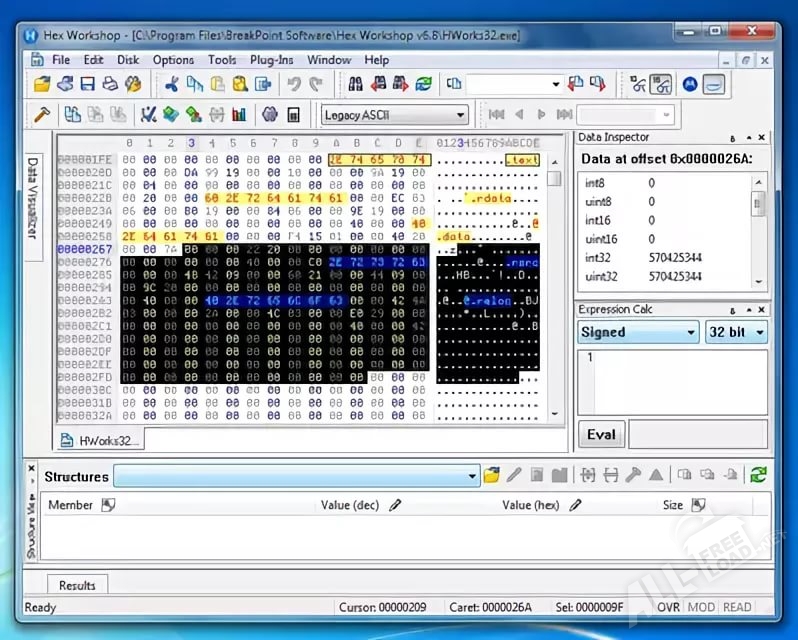Click the Save floppy disk icon
The image size is (798, 640).
(87, 84)
